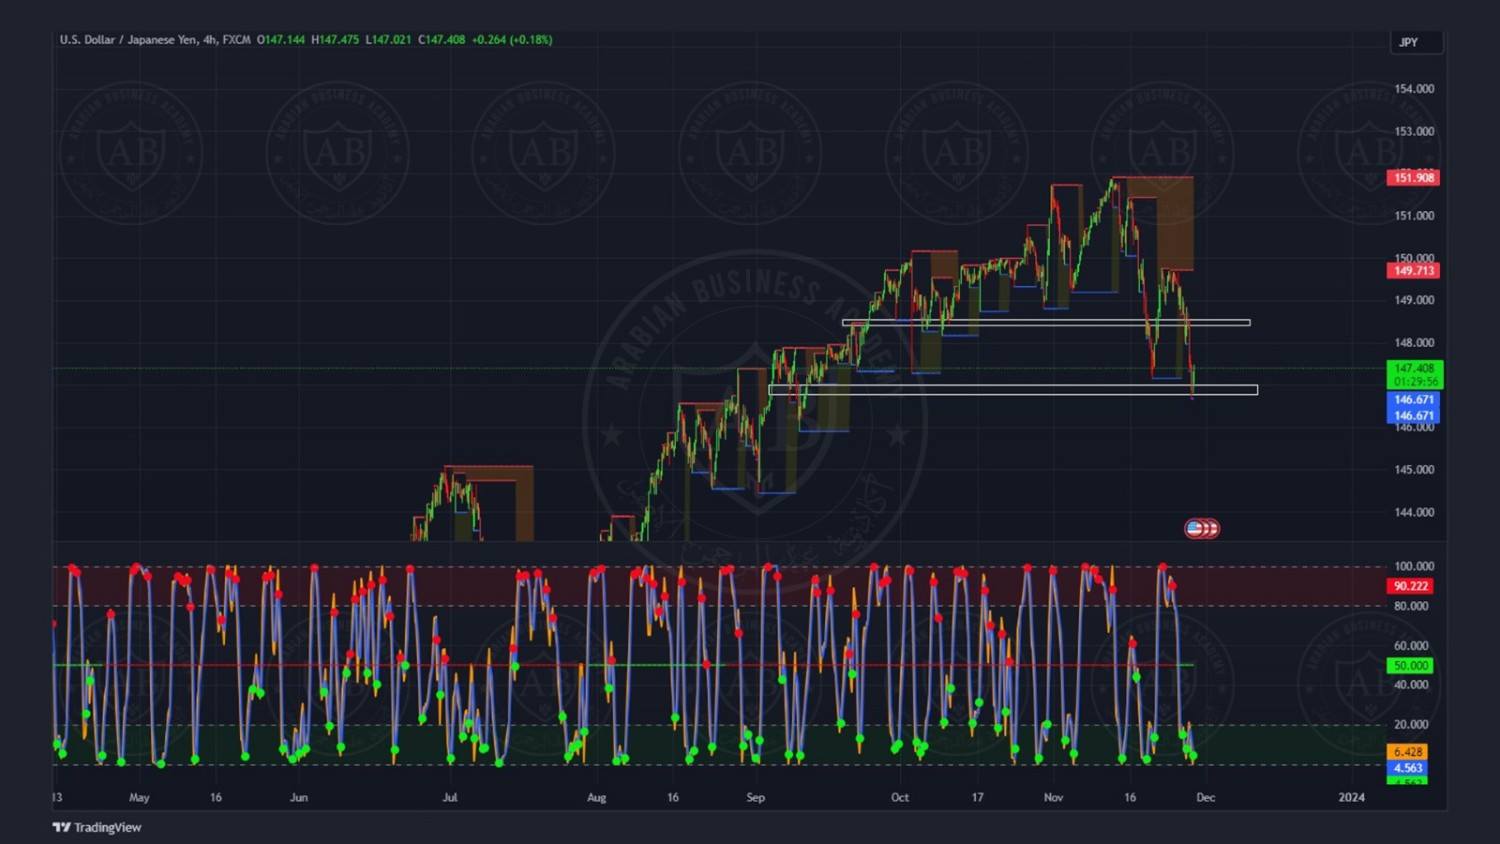1500x844 pixels.
Task: Select the green 50.000 oscillator level label
Action: click(x=1410, y=666)
